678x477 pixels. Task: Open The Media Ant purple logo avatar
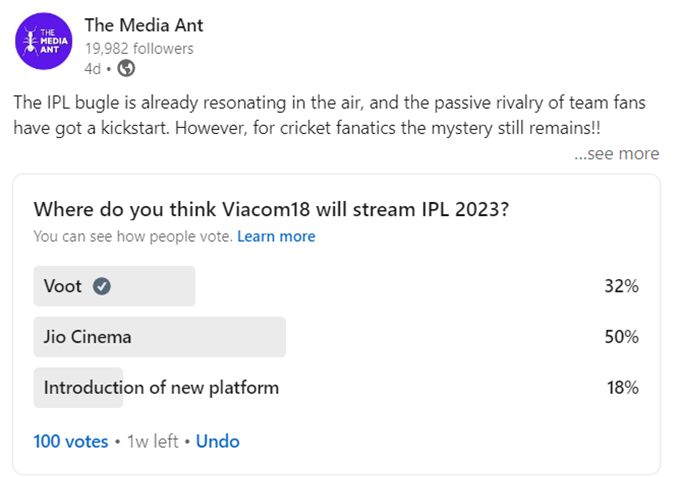[x=44, y=41]
